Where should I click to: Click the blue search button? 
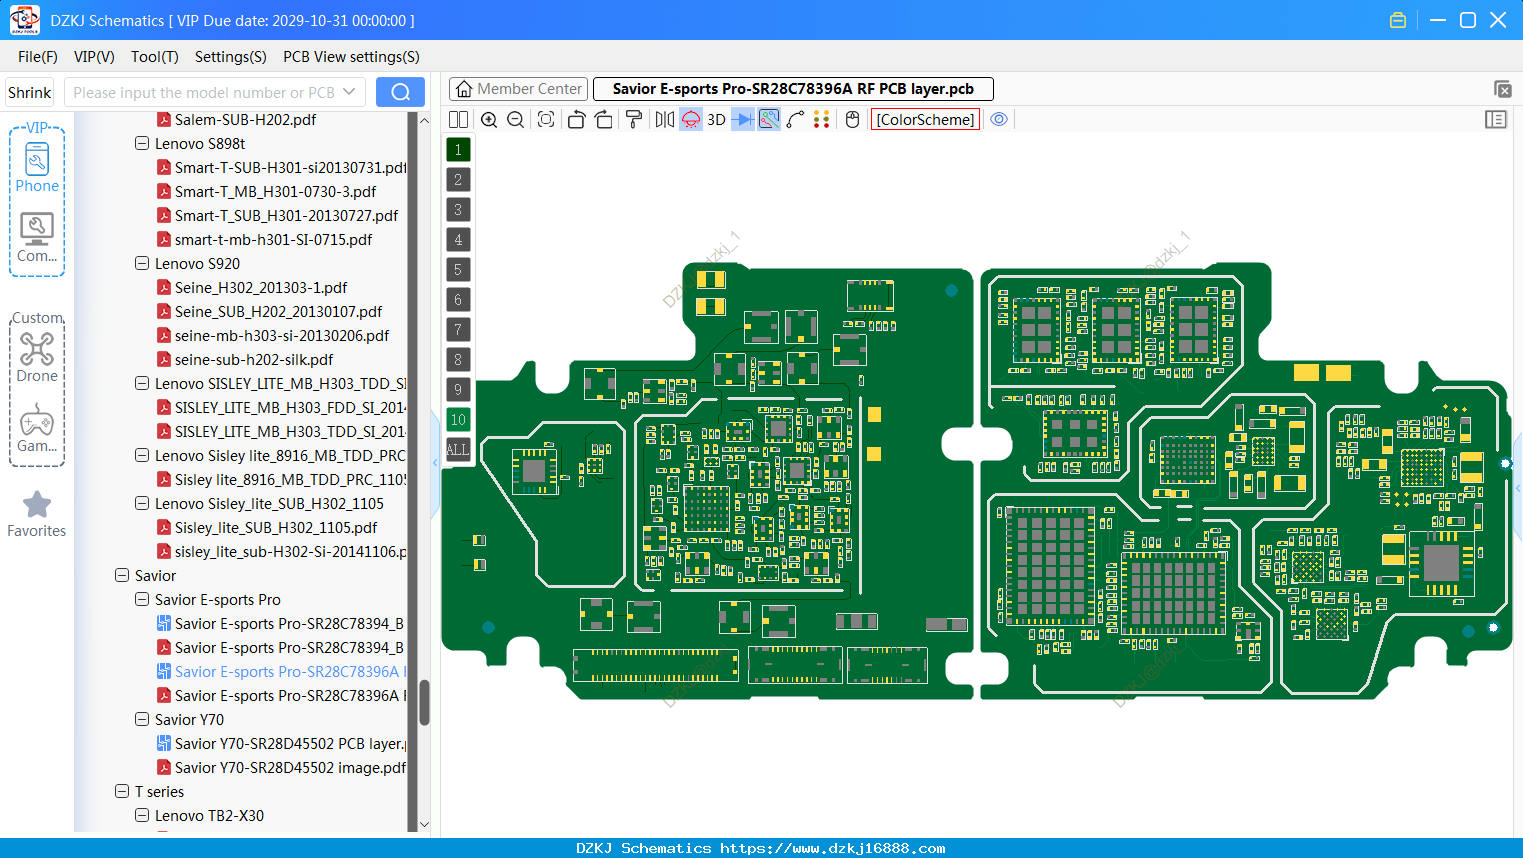400,92
